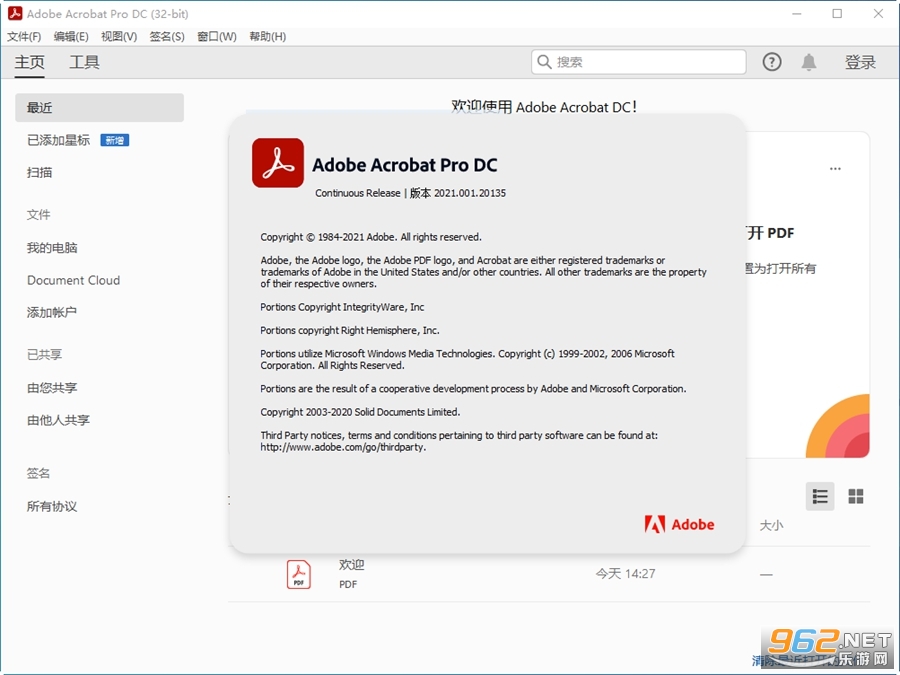Screen dimensions: 900x675
Task: Open Document Cloud in the sidebar
Action: tap(73, 280)
